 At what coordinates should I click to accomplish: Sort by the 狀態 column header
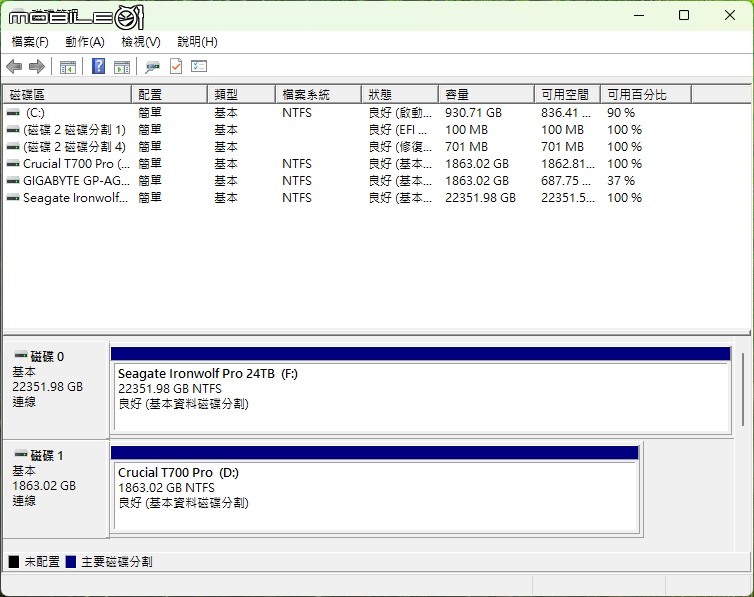tap(400, 95)
